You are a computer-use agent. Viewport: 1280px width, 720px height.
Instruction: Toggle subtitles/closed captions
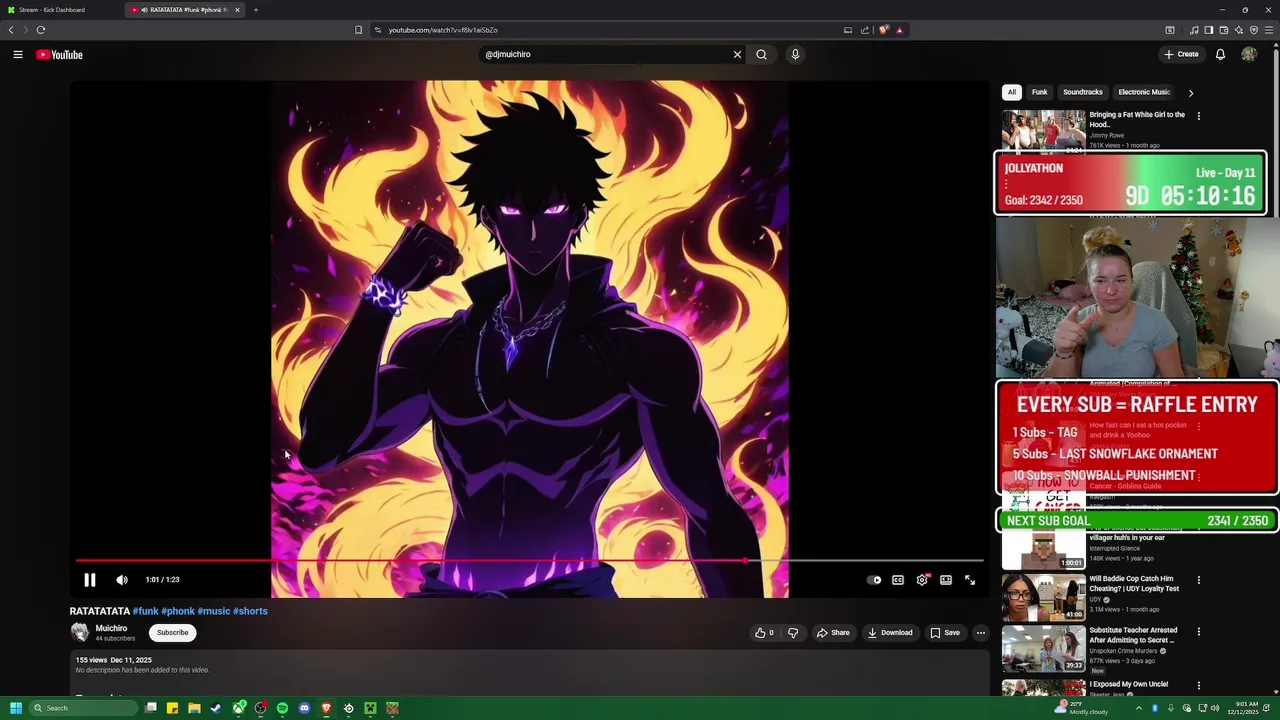pos(898,580)
